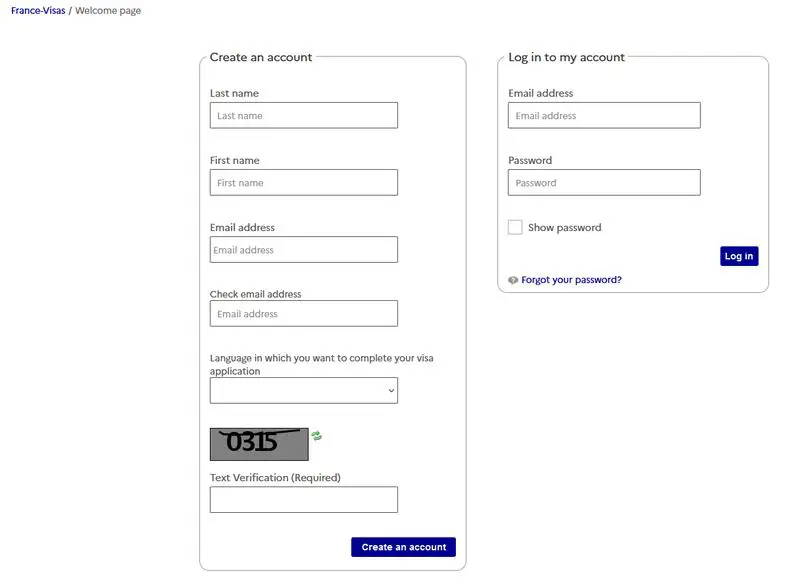Focus the Check email address input box
Viewport: 800px width, 578px height.
tap(304, 314)
